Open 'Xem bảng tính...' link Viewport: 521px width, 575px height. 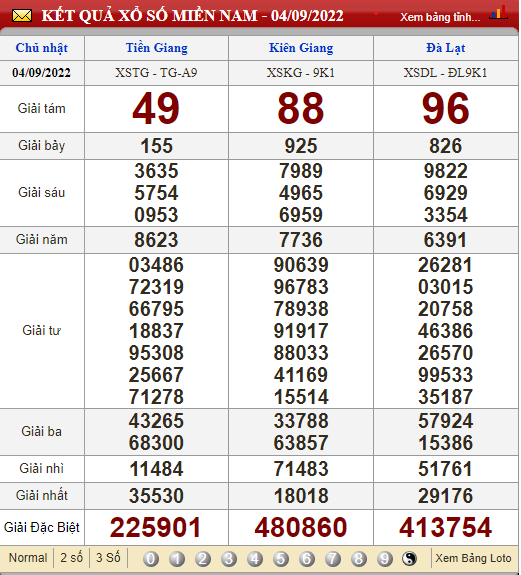[440, 17]
